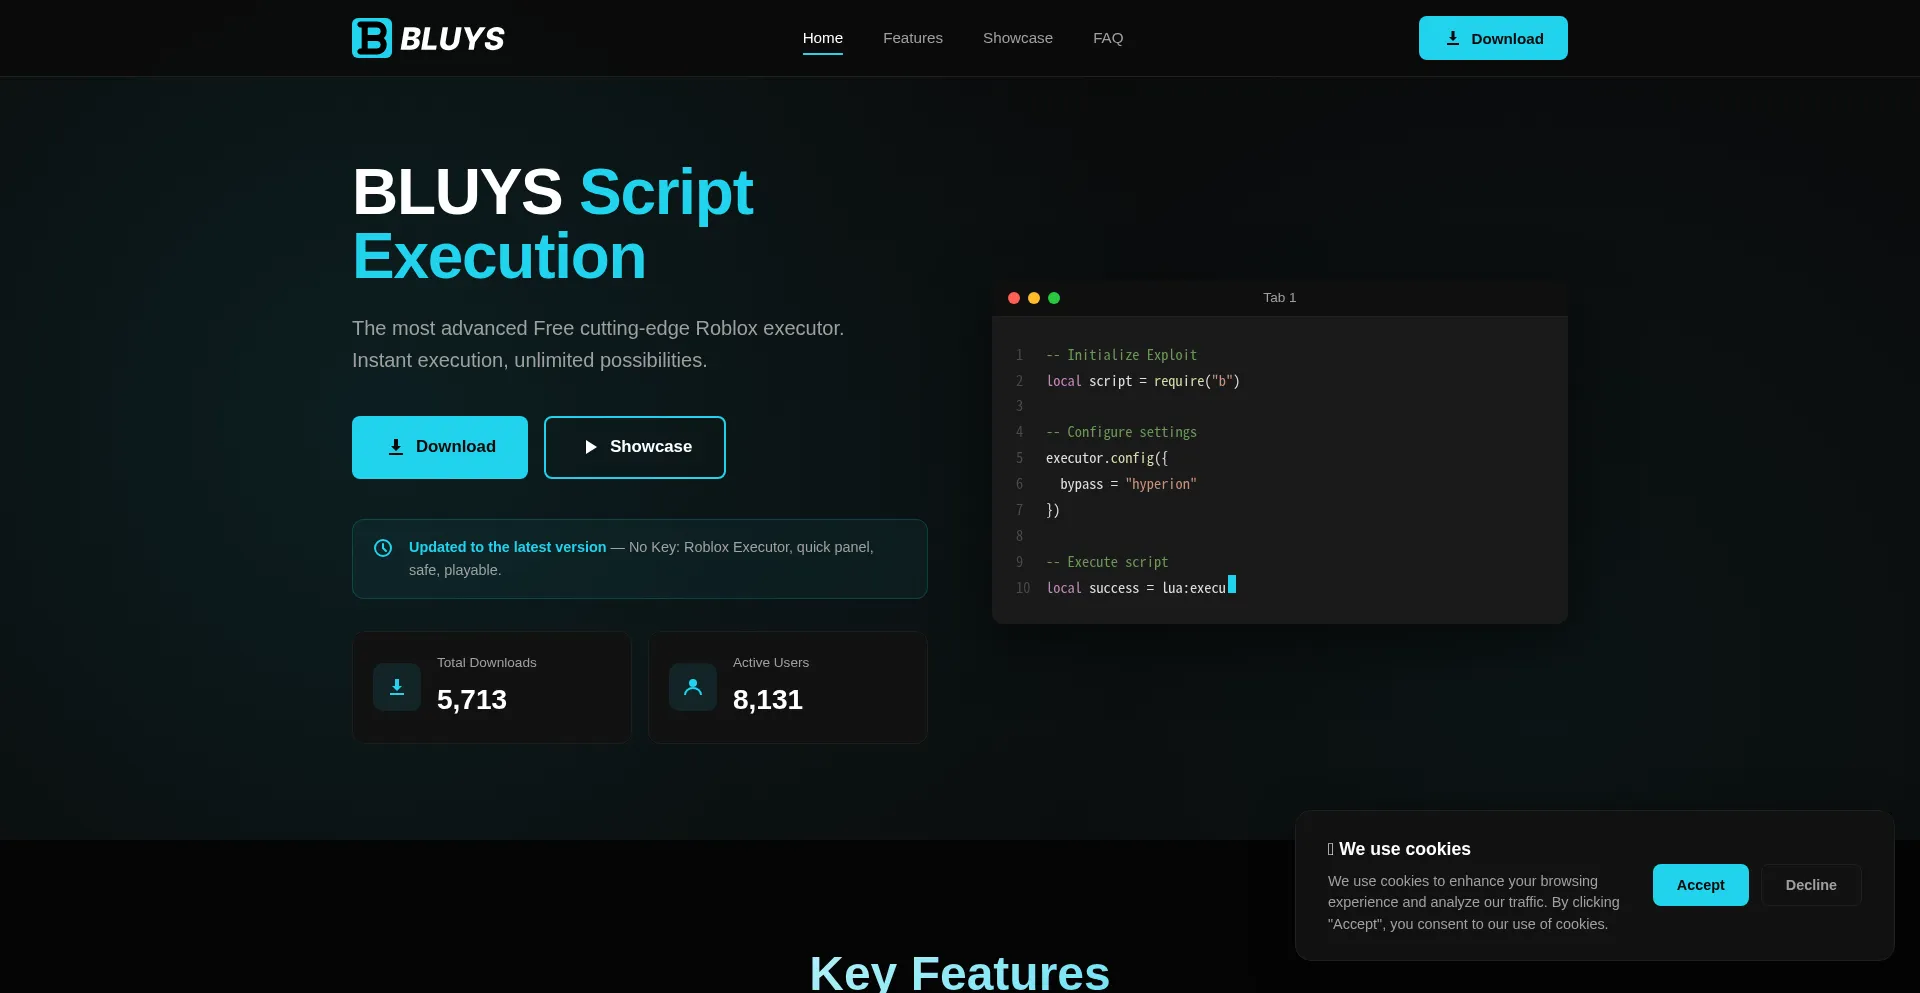Click the 'Active Users' label

click(771, 663)
